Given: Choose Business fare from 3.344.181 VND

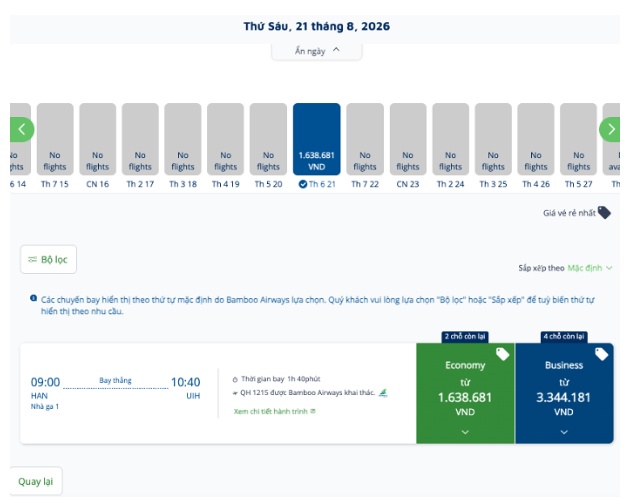Looking at the screenshot, I should (565, 394).
